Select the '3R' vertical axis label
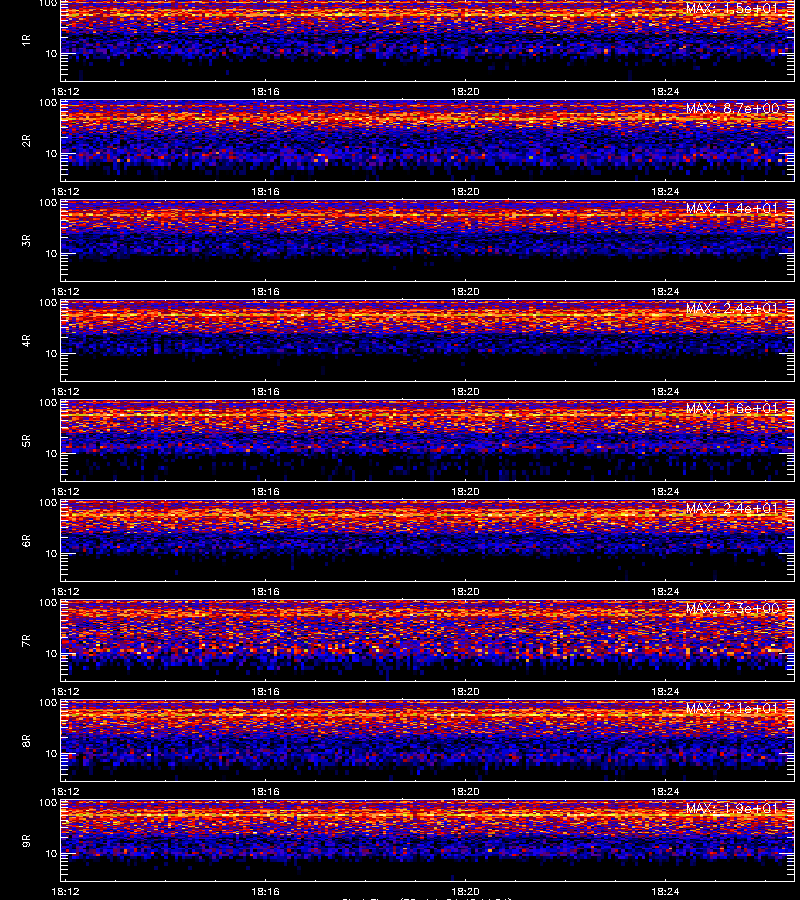The height and width of the screenshot is (900, 800). click(x=26, y=240)
